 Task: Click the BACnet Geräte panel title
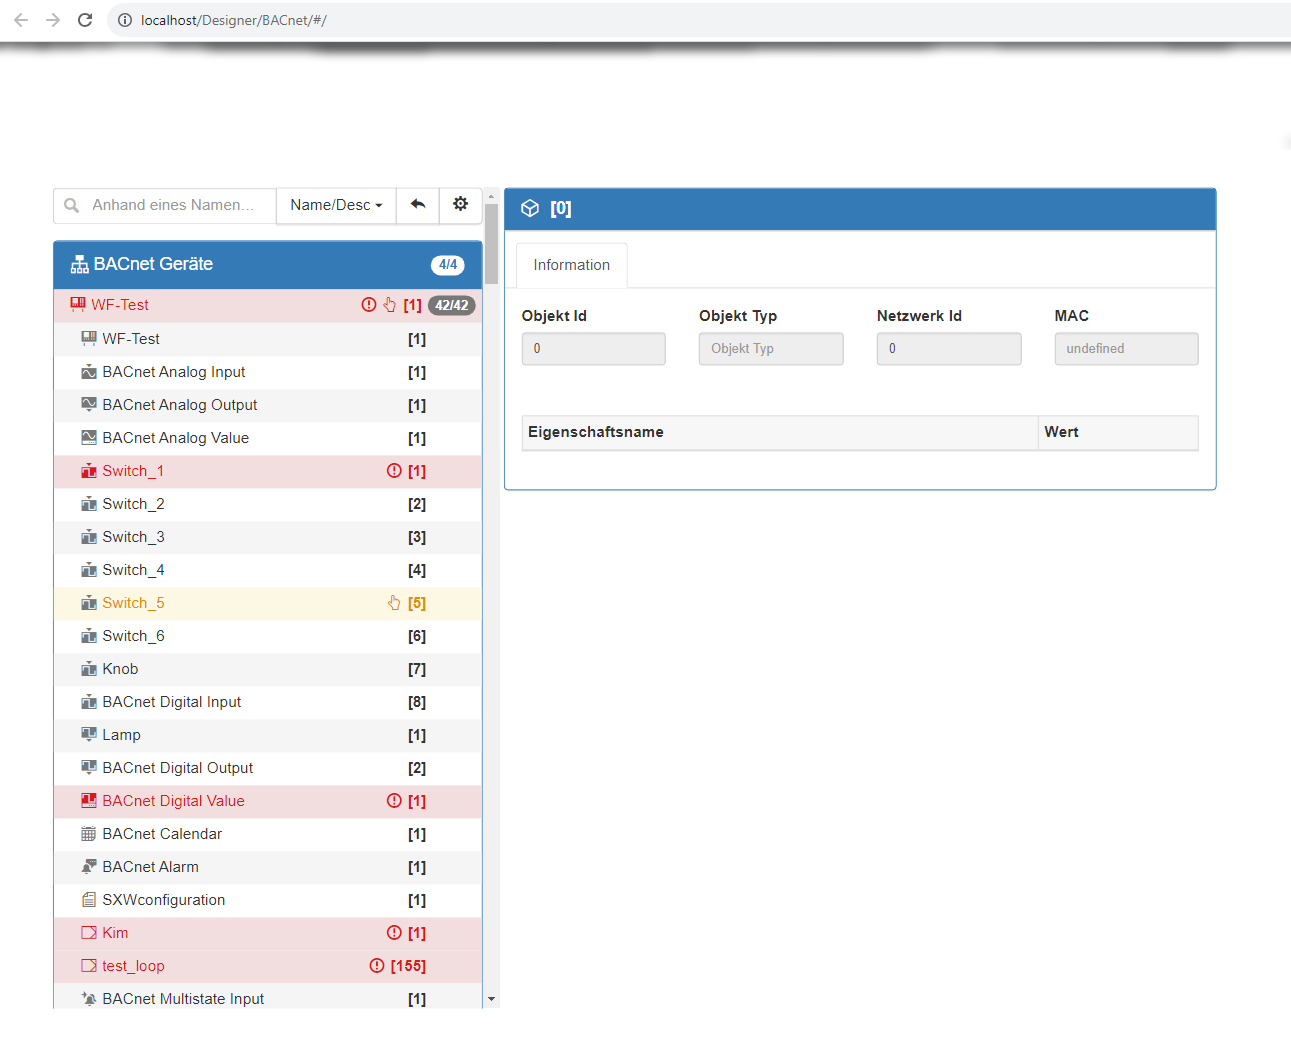pyautogui.click(x=153, y=264)
